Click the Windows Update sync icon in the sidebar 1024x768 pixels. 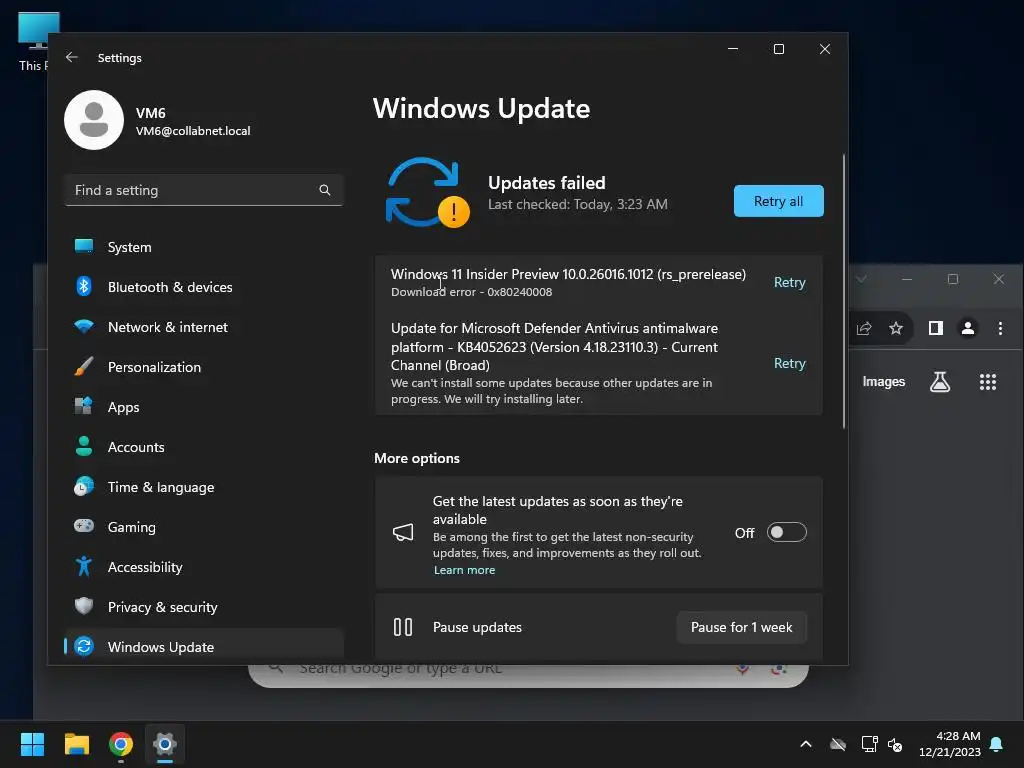84,647
